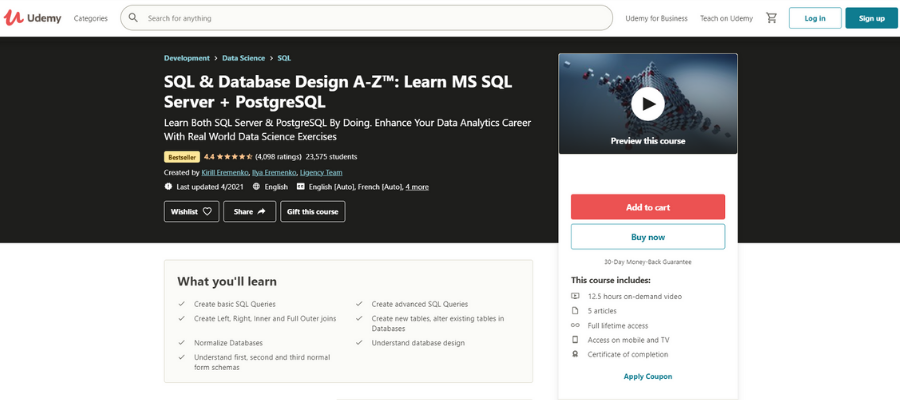Go to Data Science breadcrumb
The image size is (900, 400).
point(243,58)
